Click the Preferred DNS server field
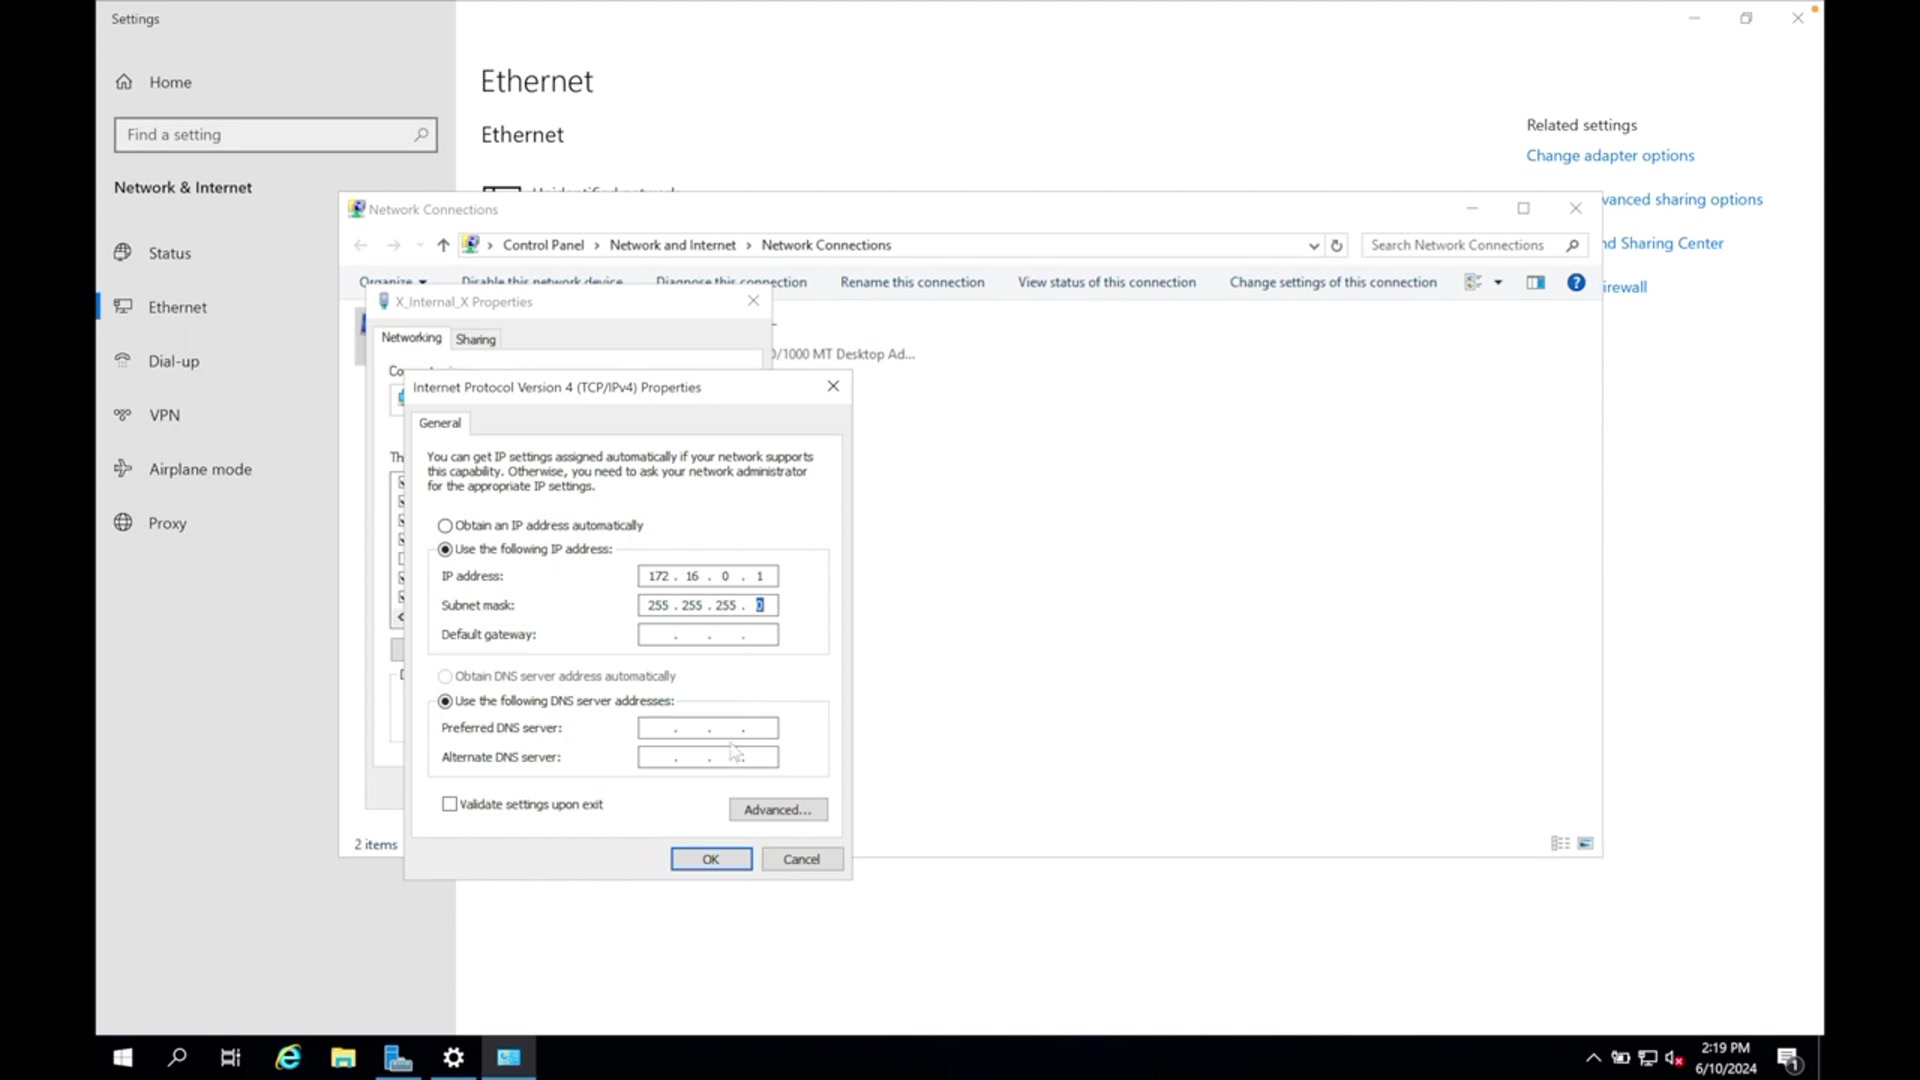1920x1080 pixels. tap(708, 728)
